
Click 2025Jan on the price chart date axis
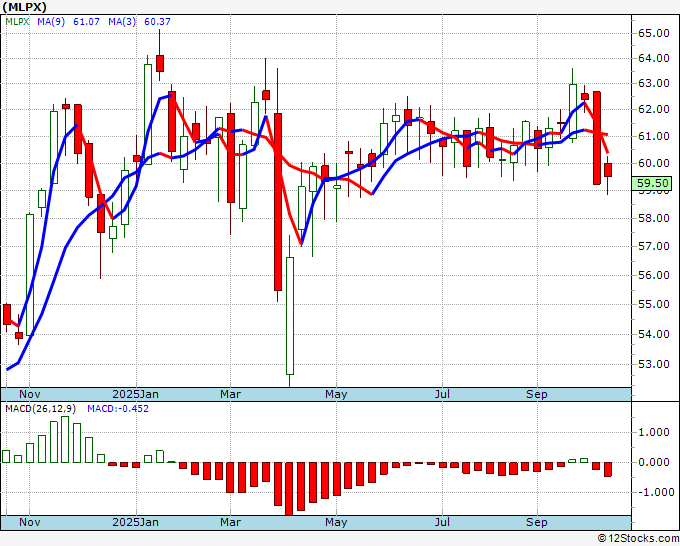[x=135, y=394]
